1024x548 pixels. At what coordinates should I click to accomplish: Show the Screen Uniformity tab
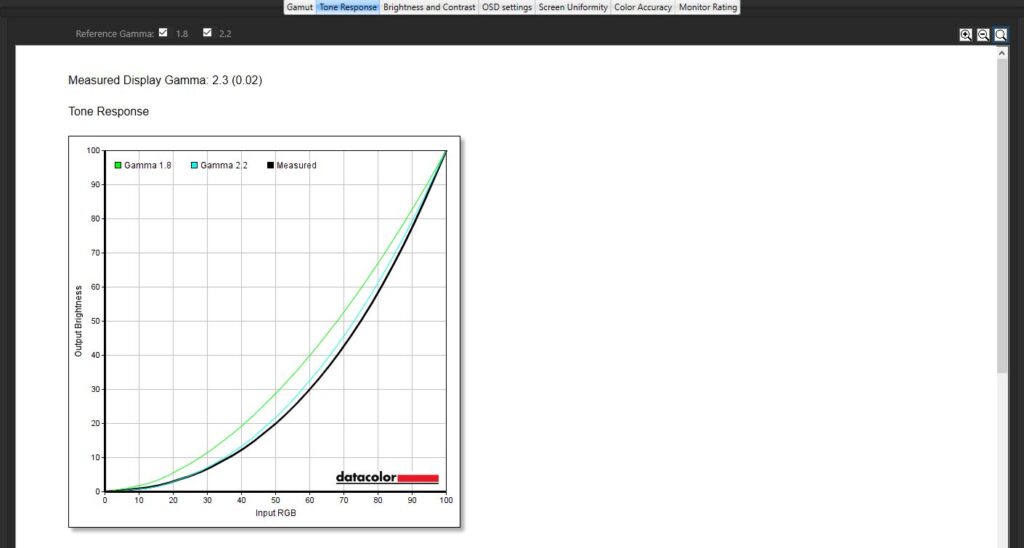click(x=573, y=7)
